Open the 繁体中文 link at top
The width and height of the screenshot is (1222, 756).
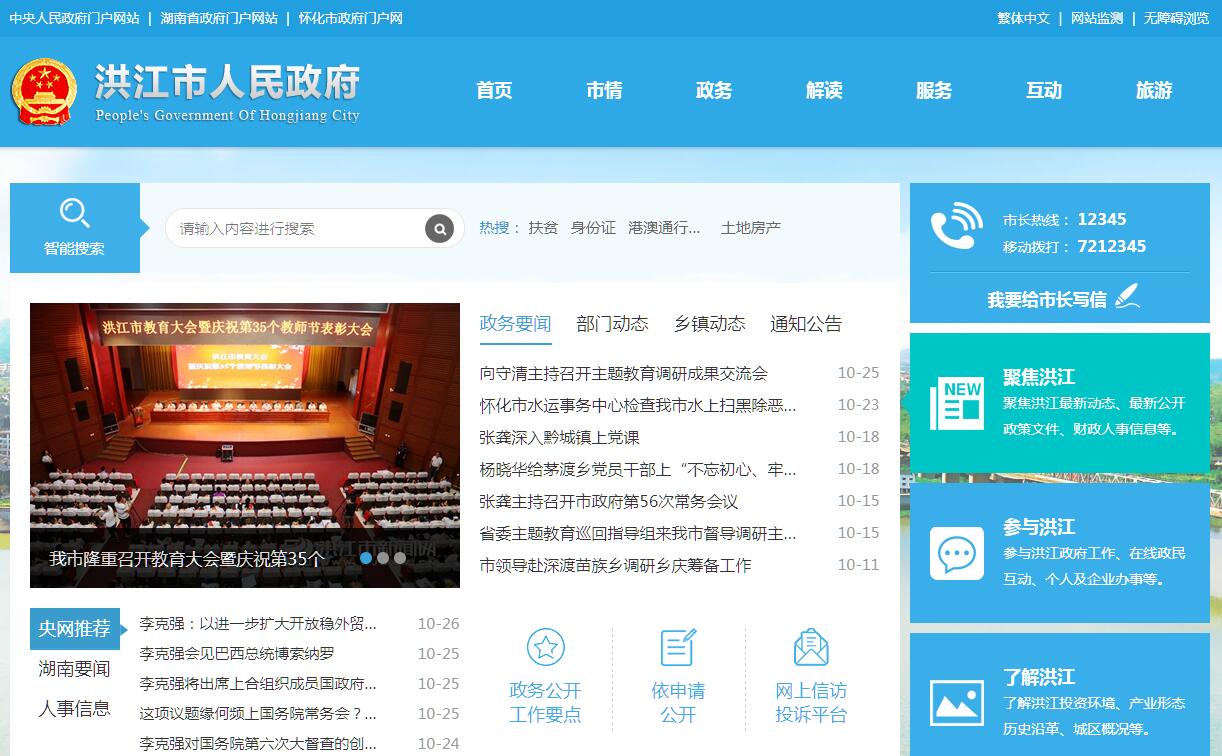coord(1023,18)
